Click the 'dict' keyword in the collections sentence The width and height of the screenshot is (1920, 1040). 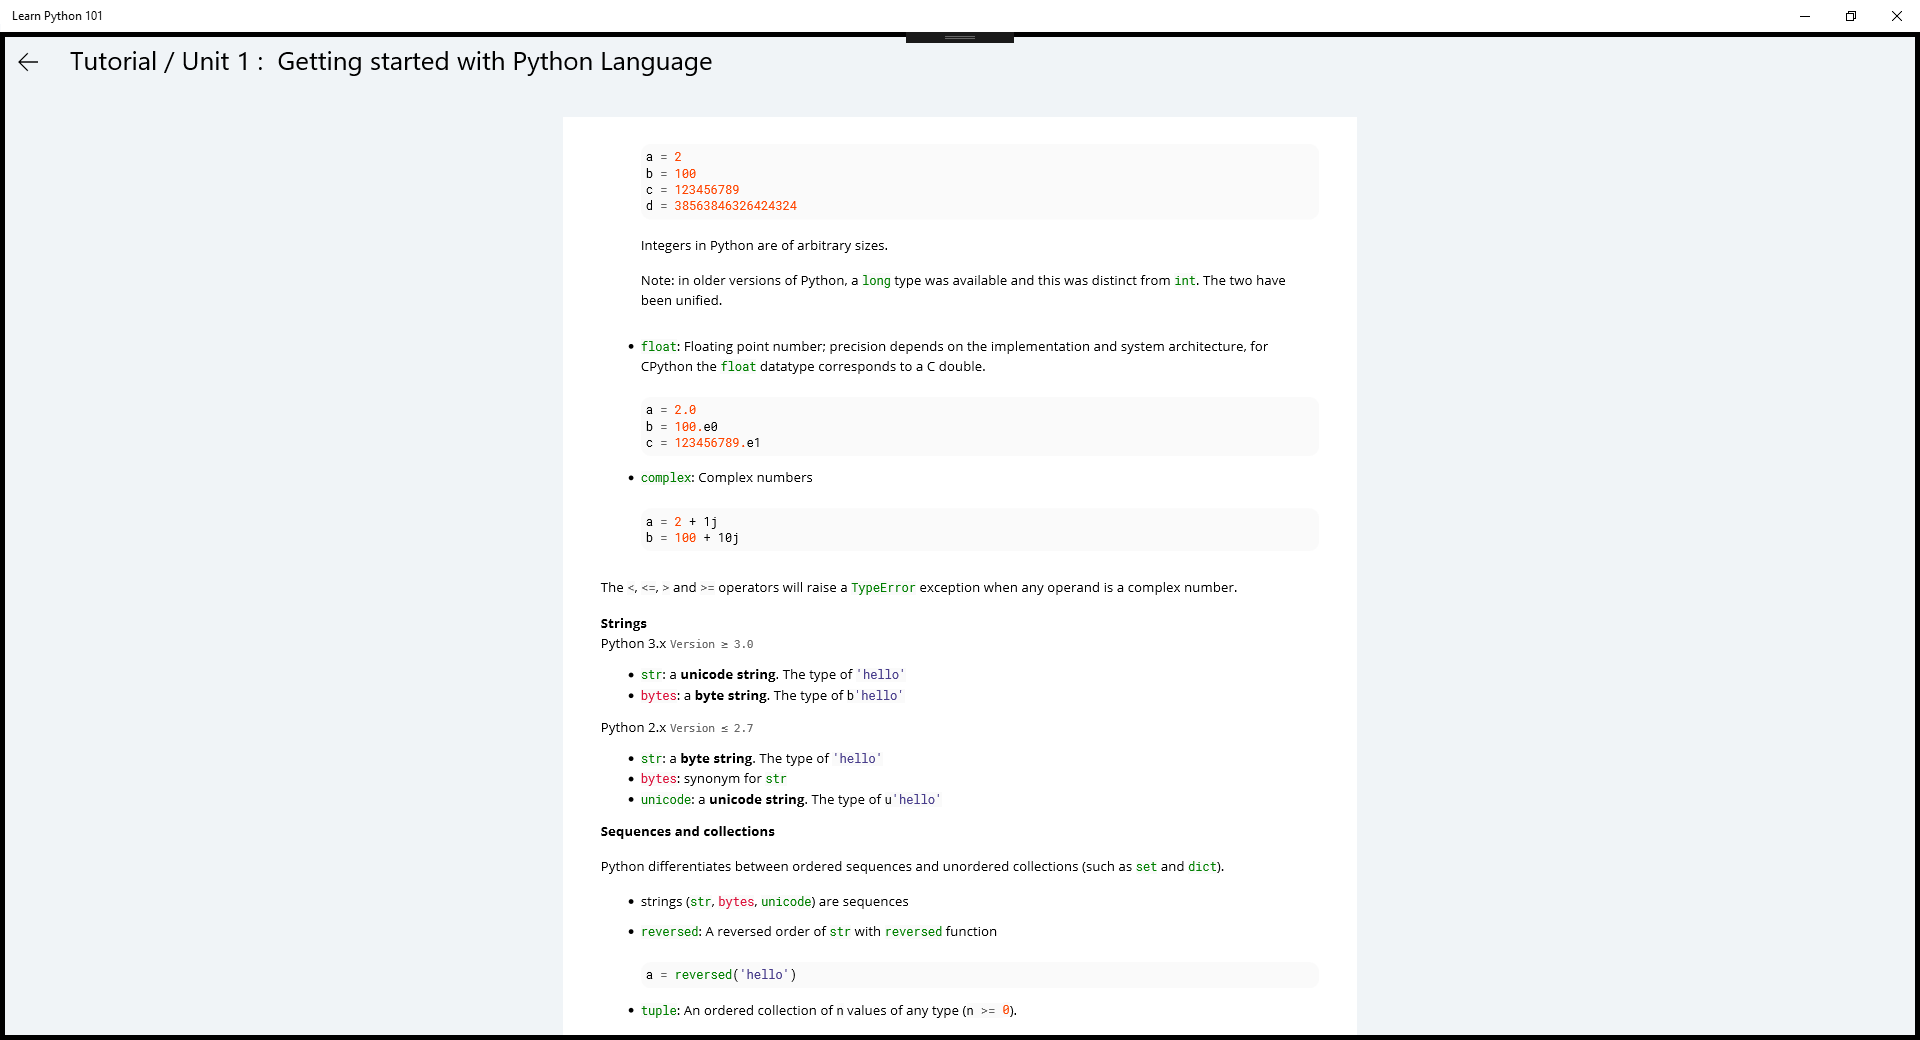point(1202,867)
